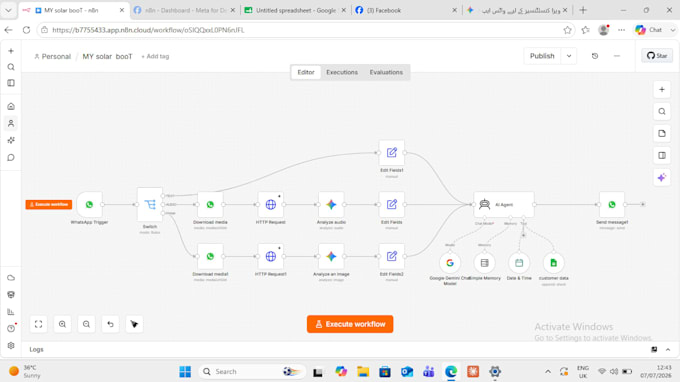Select the Google Gemini Chat Model node
The image size is (680, 382).
pyautogui.click(x=450, y=263)
